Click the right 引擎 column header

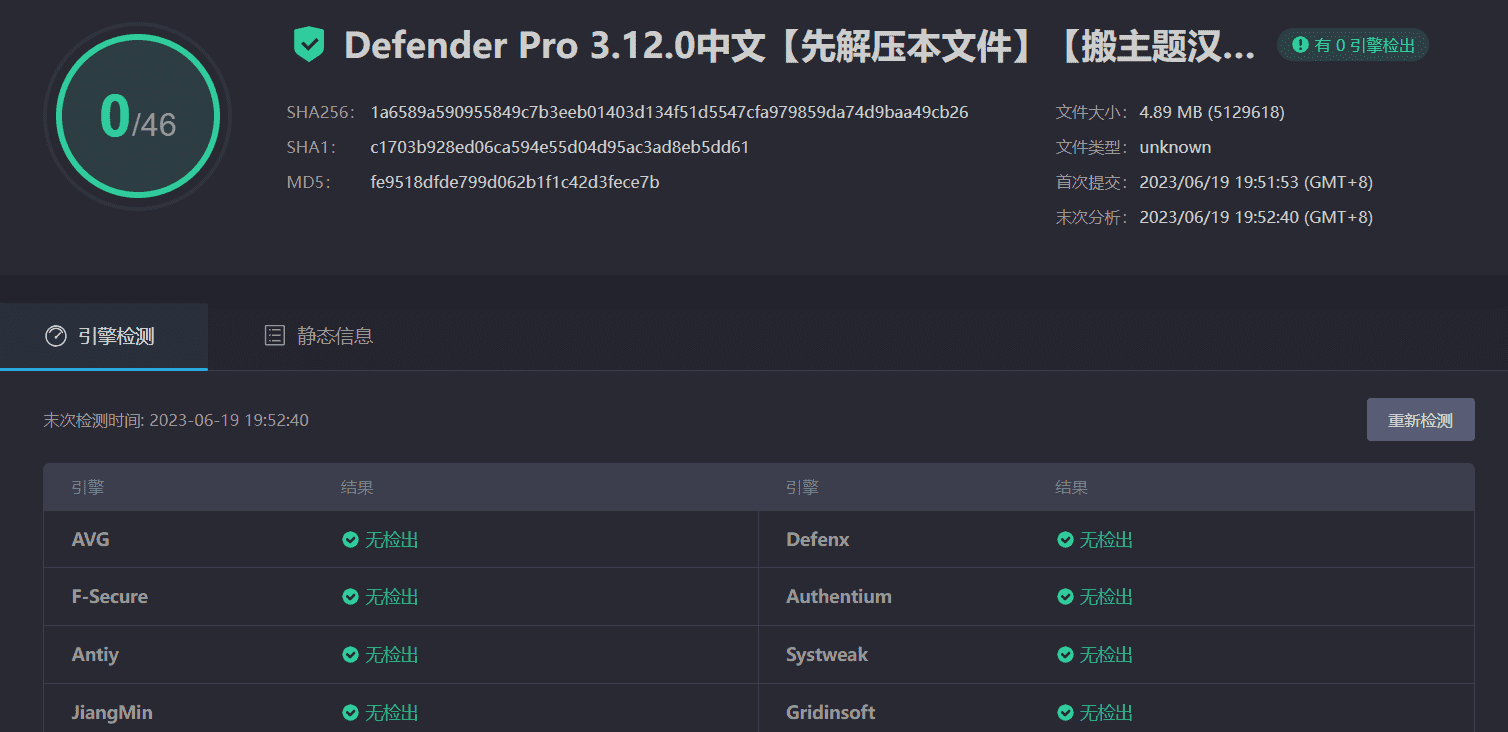tap(802, 488)
